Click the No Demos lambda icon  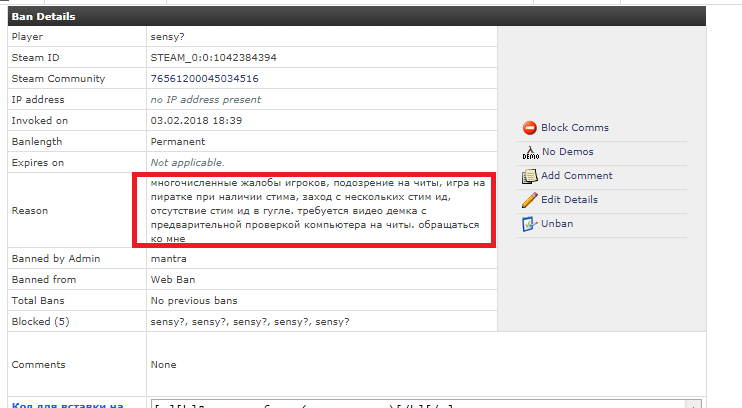coord(530,152)
